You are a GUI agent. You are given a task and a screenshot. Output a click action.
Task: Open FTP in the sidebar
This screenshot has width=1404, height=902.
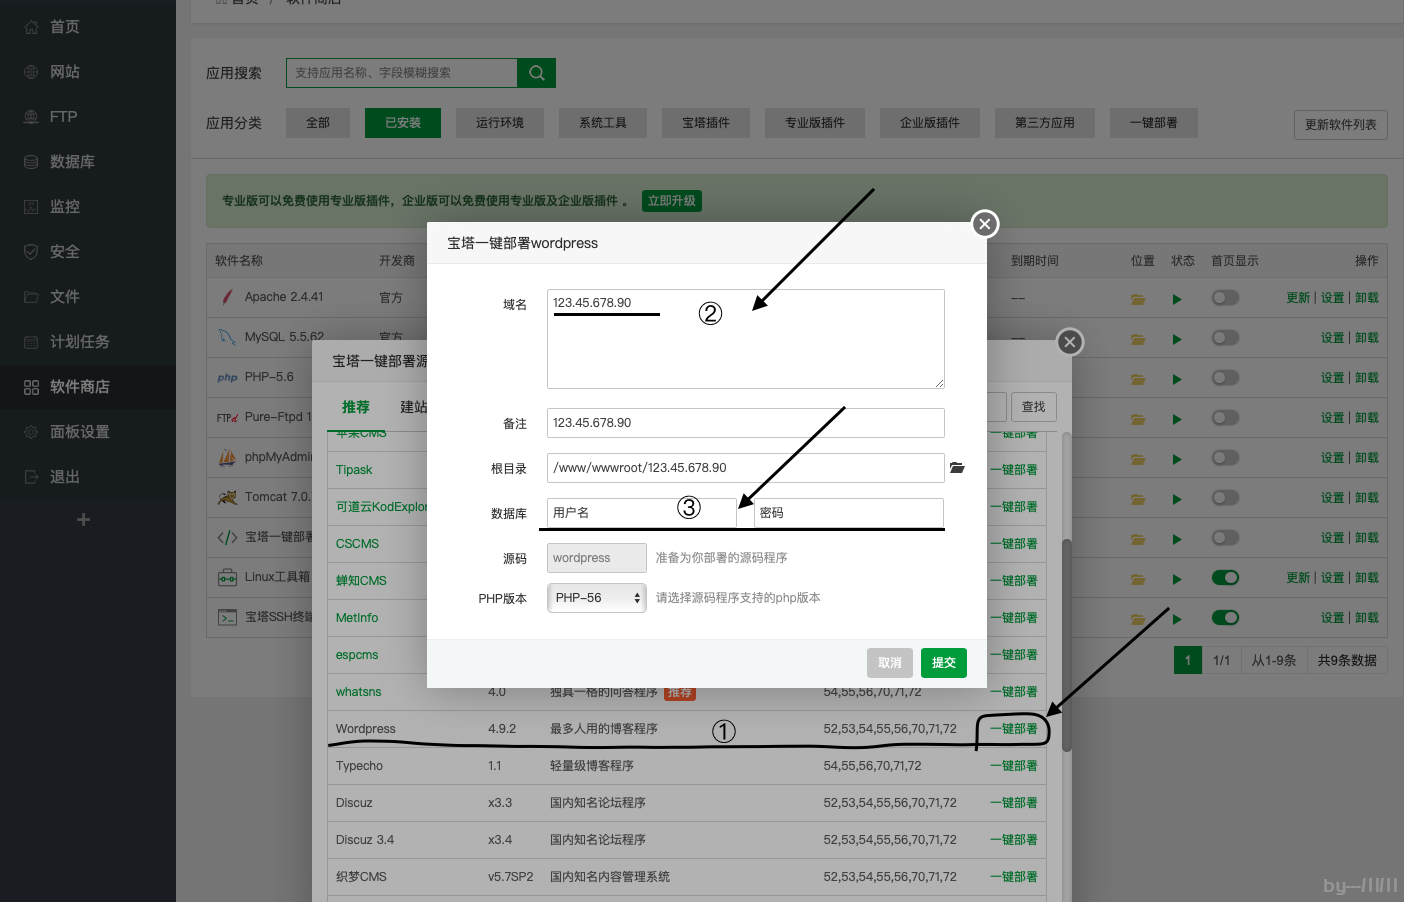(x=63, y=117)
